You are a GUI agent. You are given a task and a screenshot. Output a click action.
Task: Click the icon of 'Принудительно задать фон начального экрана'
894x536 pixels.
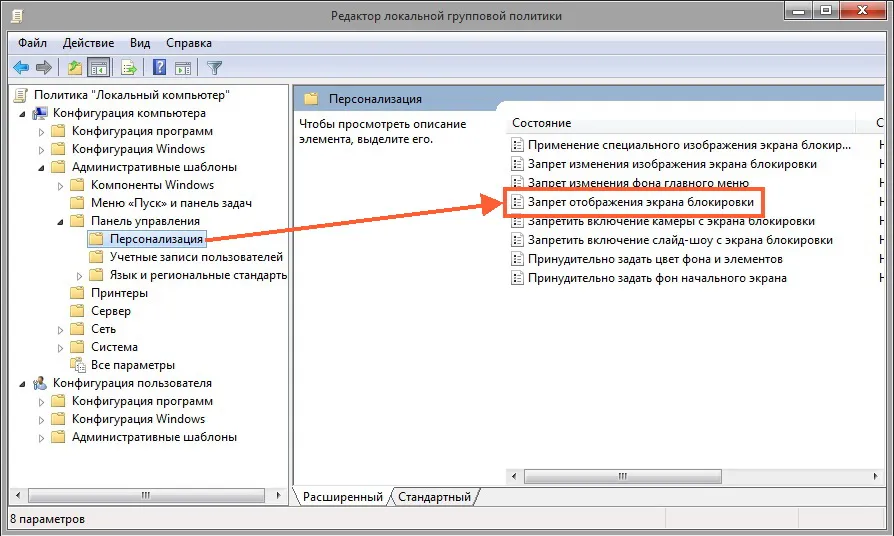coord(517,278)
